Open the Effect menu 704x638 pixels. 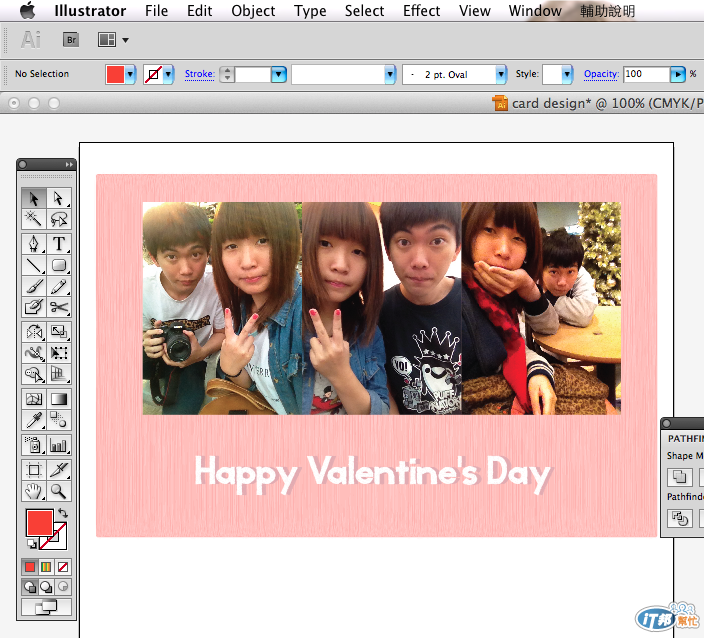coord(421,11)
